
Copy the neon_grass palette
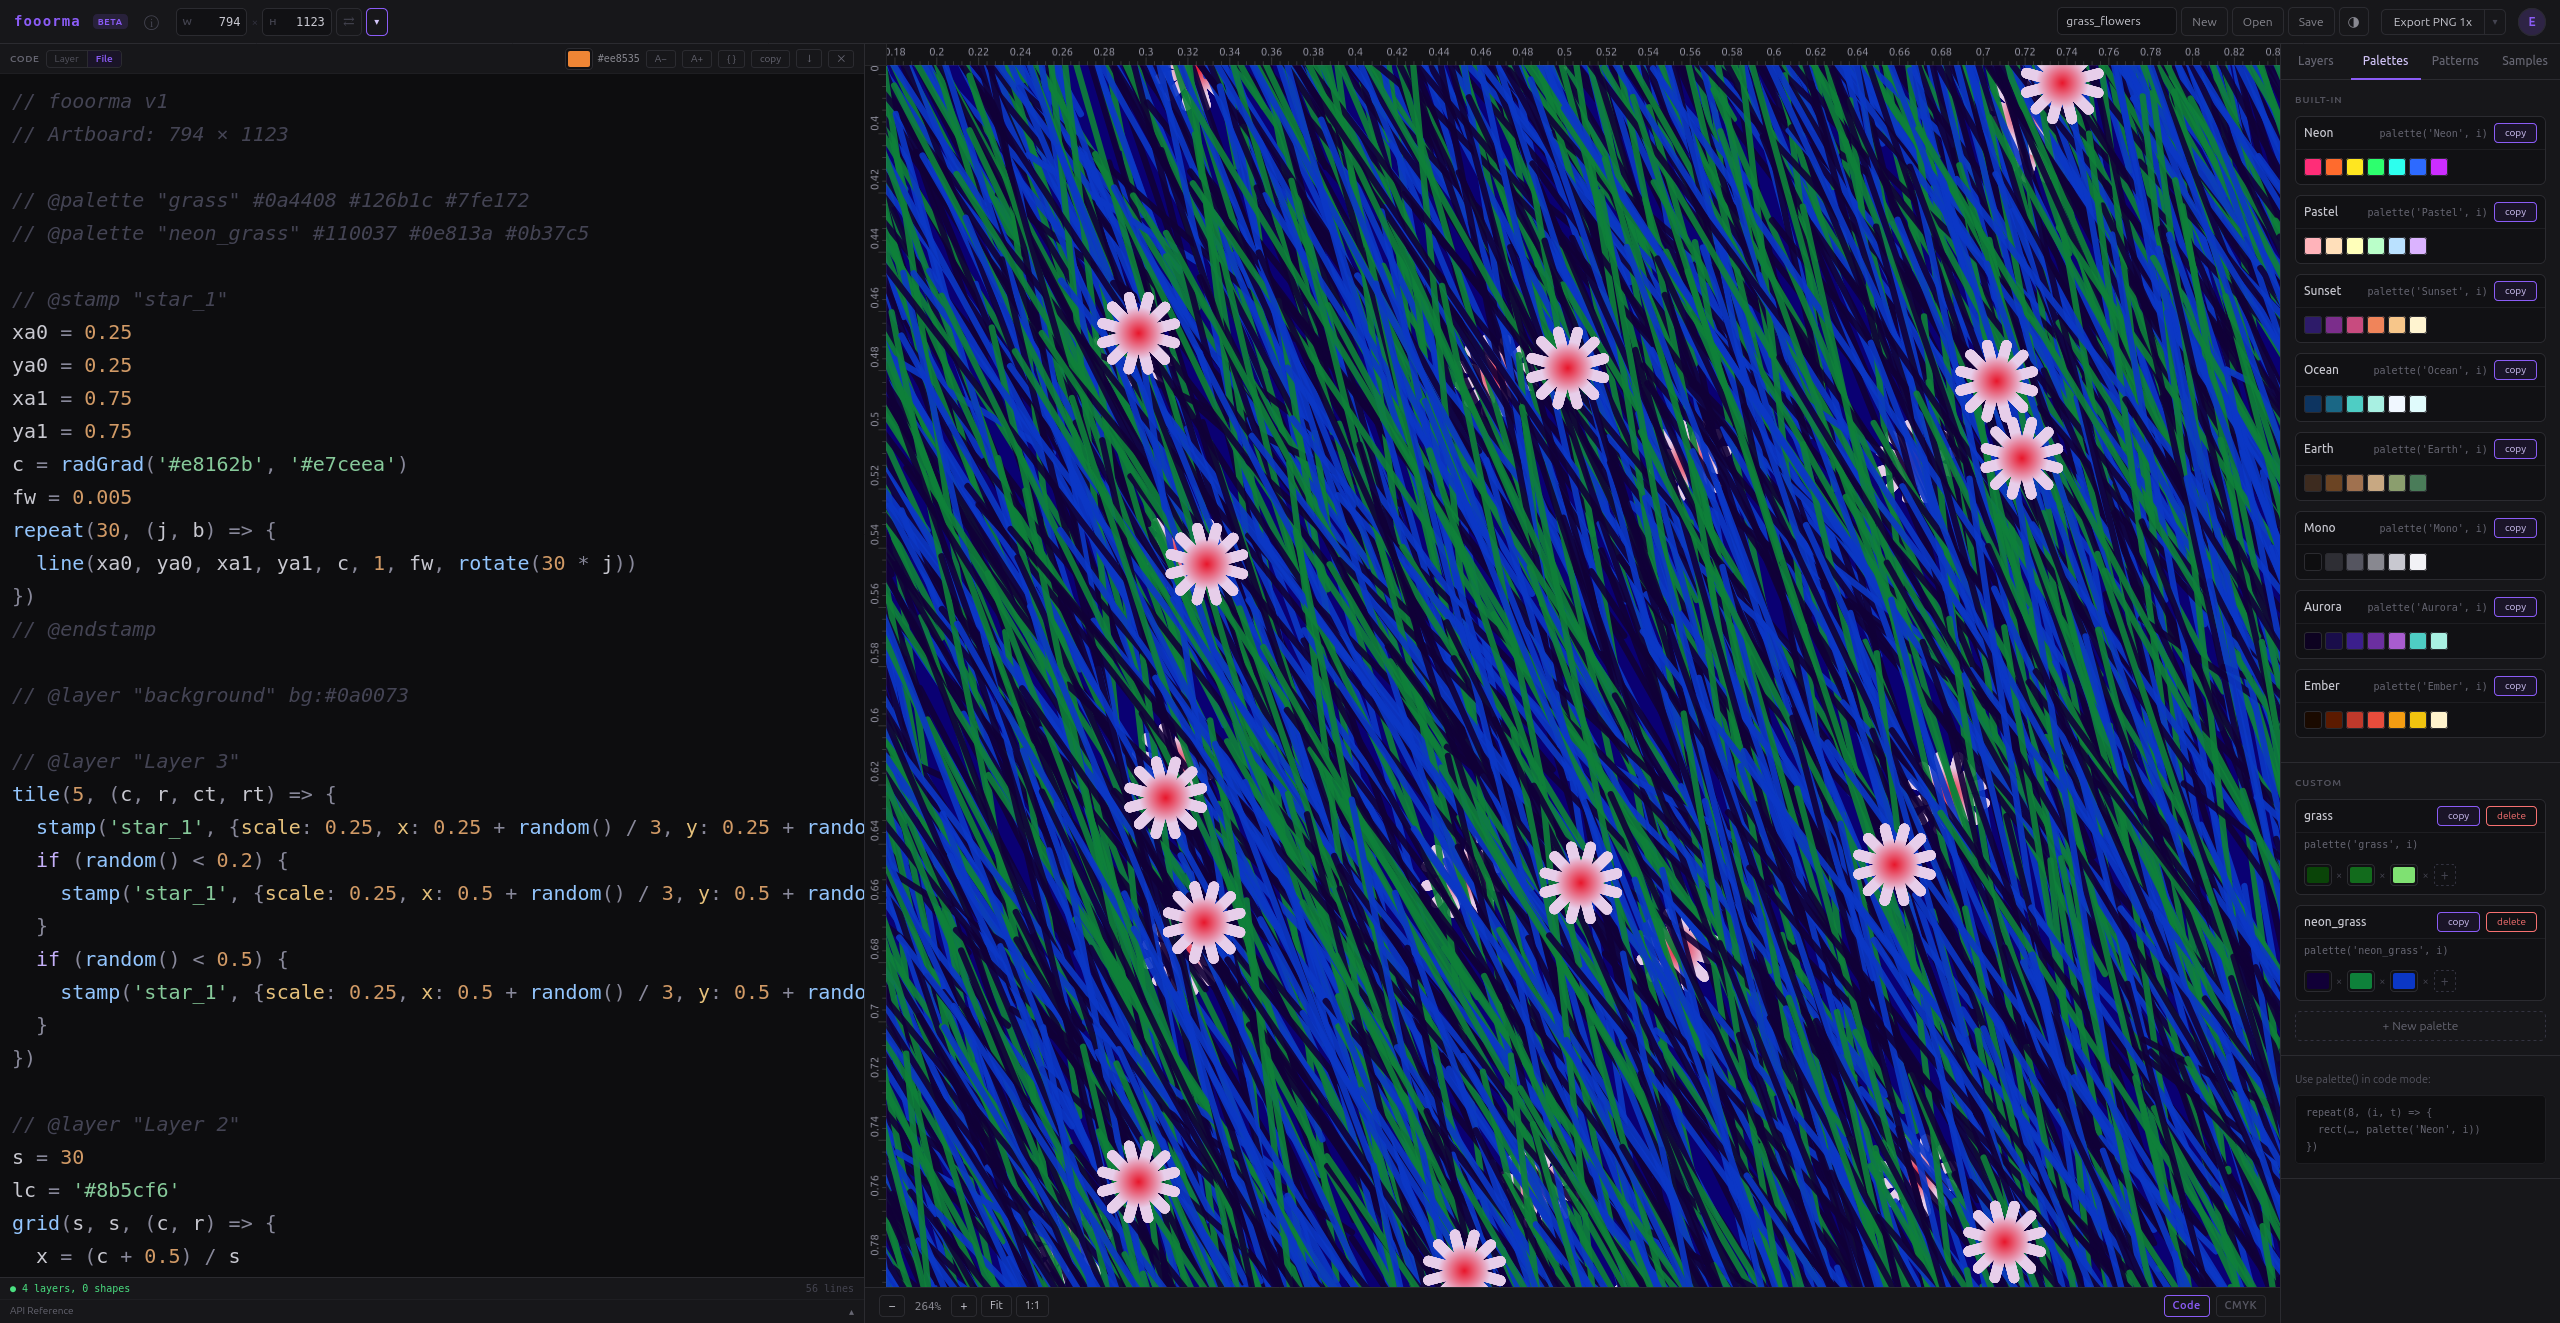pos(2458,922)
